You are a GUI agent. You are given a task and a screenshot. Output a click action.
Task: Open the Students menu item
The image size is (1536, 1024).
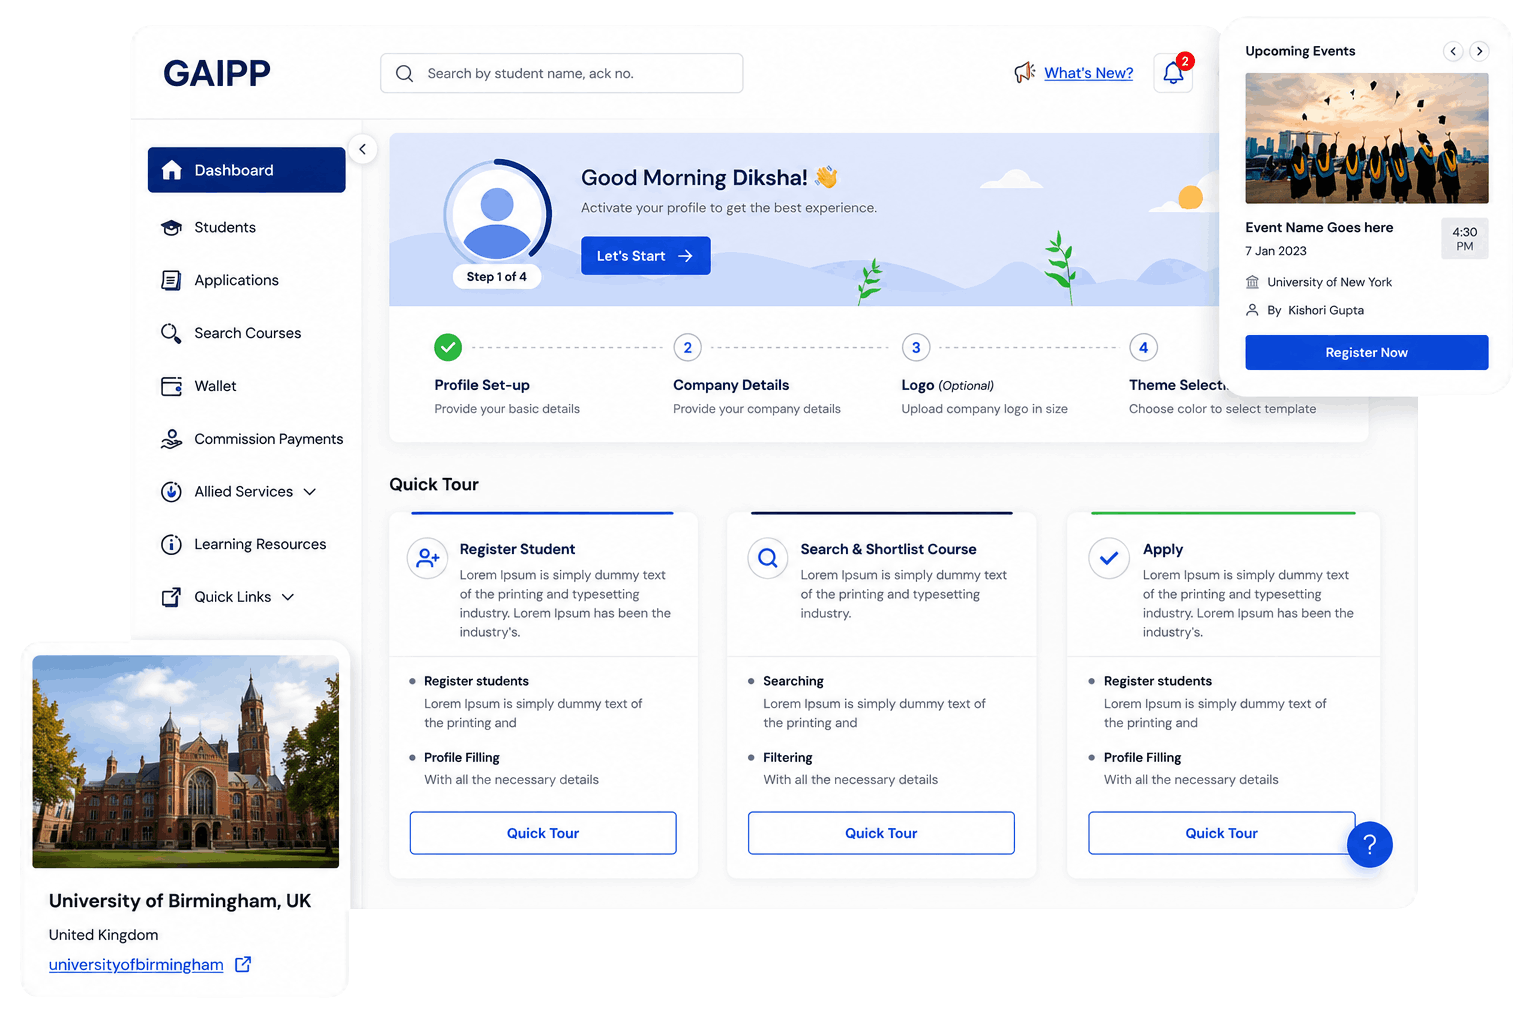tap(247, 228)
